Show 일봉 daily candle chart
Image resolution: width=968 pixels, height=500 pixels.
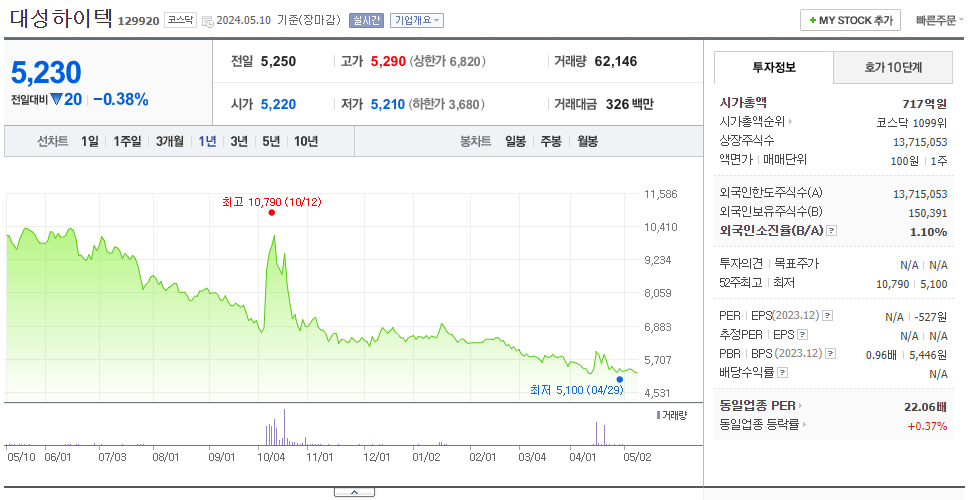(x=515, y=141)
